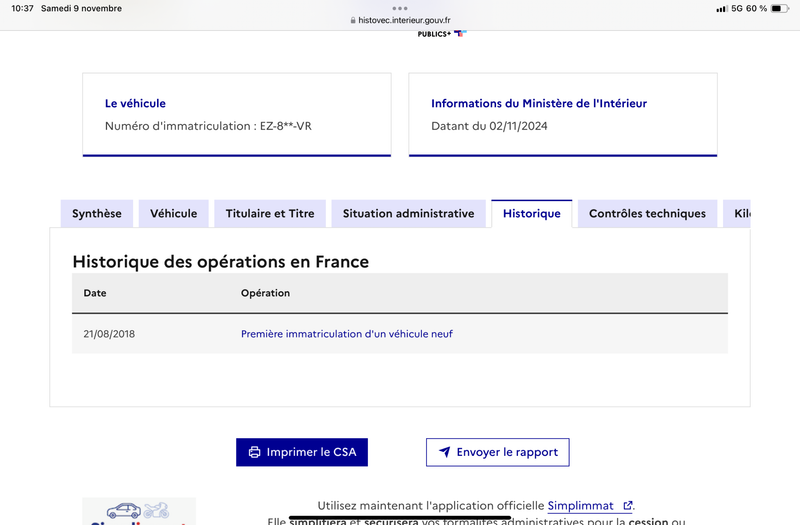Select the Situation administrative tab
Image resolution: width=800 pixels, height=525 pixels.
tap(408, 213)
